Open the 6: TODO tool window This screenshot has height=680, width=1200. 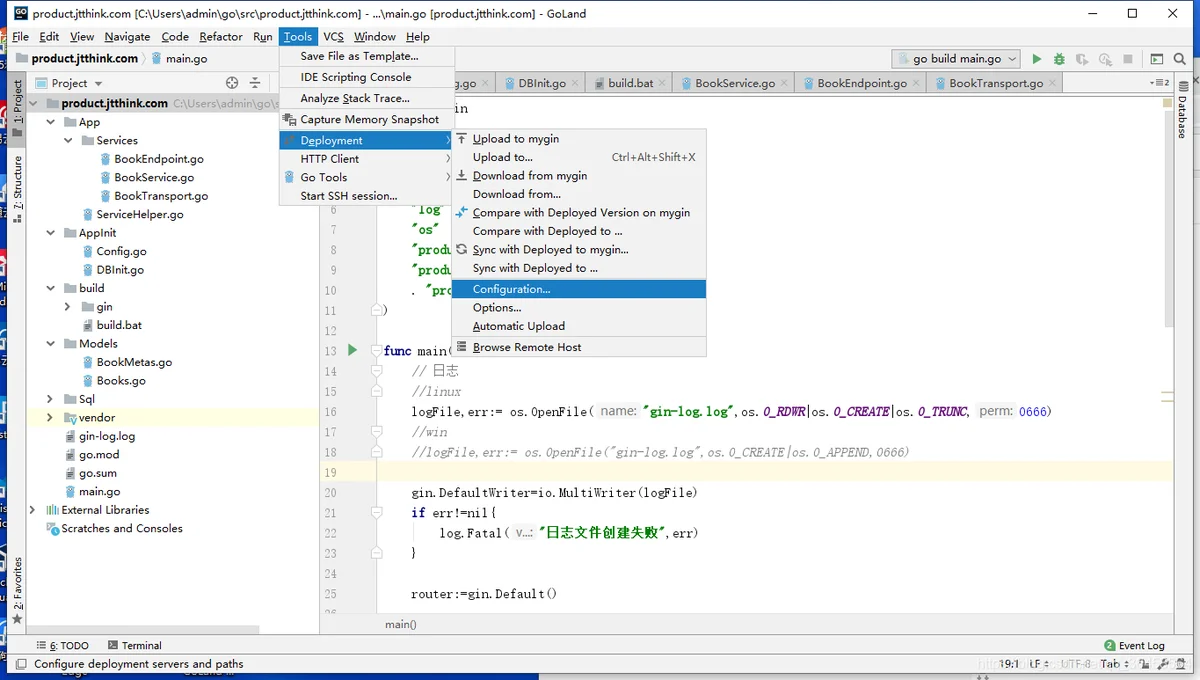(x=63, y=646)
